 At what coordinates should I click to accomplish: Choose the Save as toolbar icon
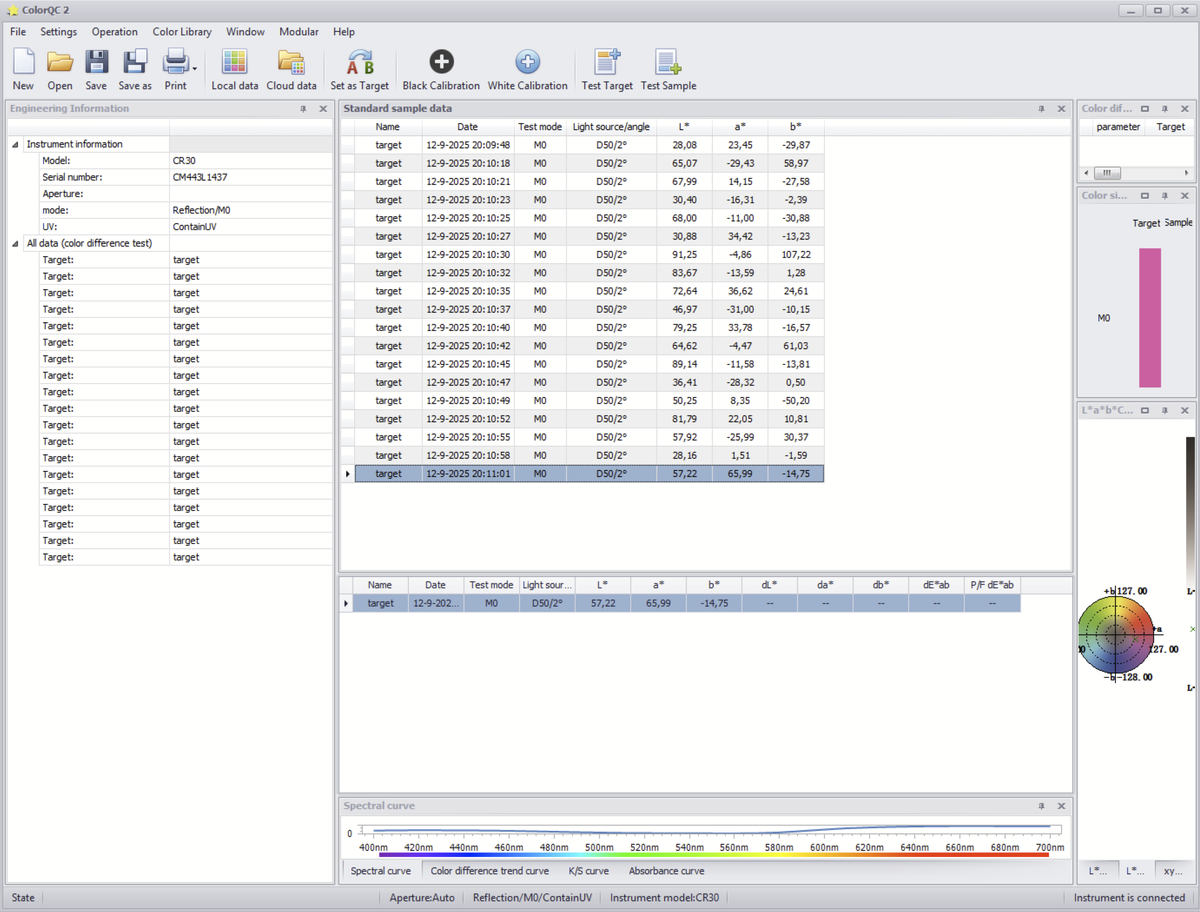135,70
